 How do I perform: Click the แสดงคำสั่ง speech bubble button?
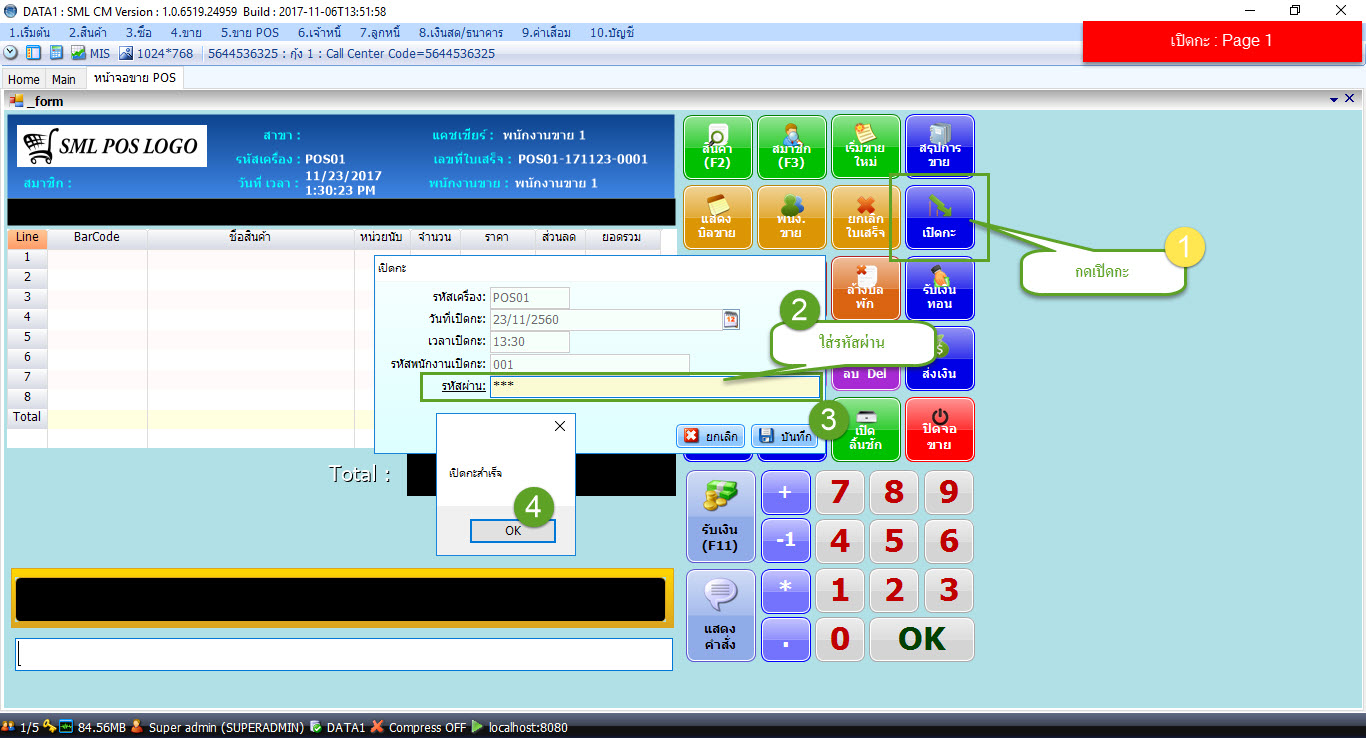[720, 615]
